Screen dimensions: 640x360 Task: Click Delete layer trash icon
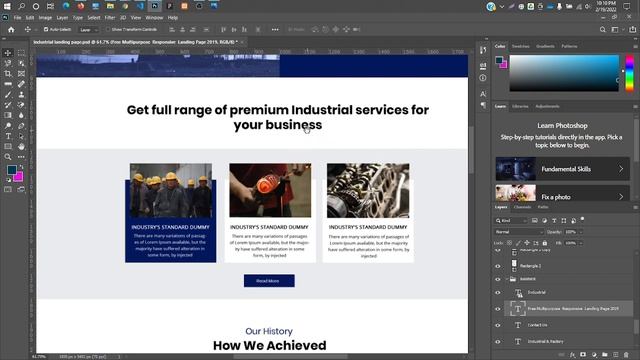pos(626,355)
